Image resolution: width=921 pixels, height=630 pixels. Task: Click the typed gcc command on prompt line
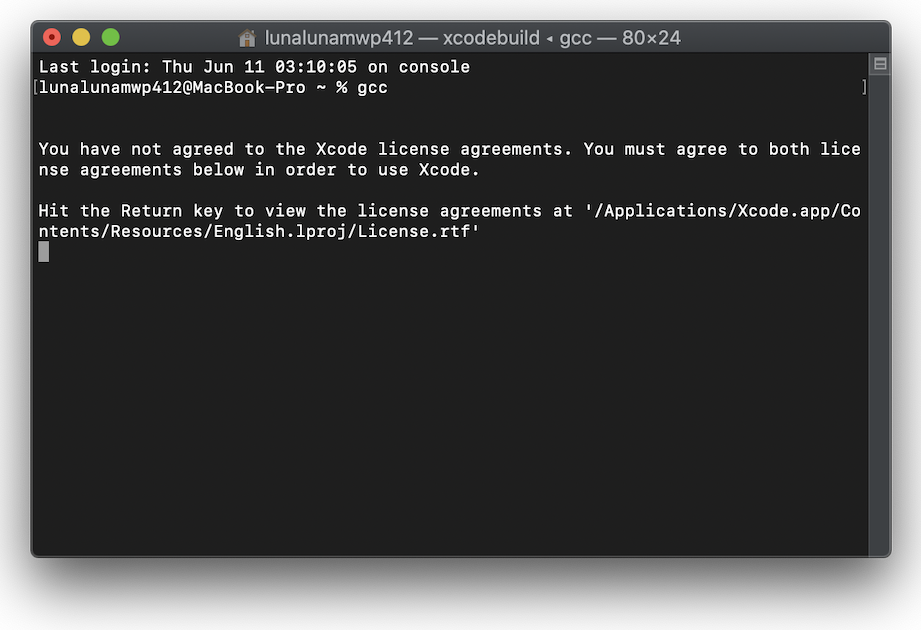click(372, 88)
